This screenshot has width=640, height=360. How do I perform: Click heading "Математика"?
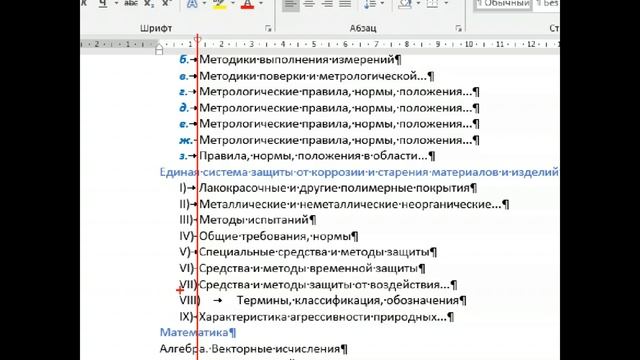coord(194,332)
